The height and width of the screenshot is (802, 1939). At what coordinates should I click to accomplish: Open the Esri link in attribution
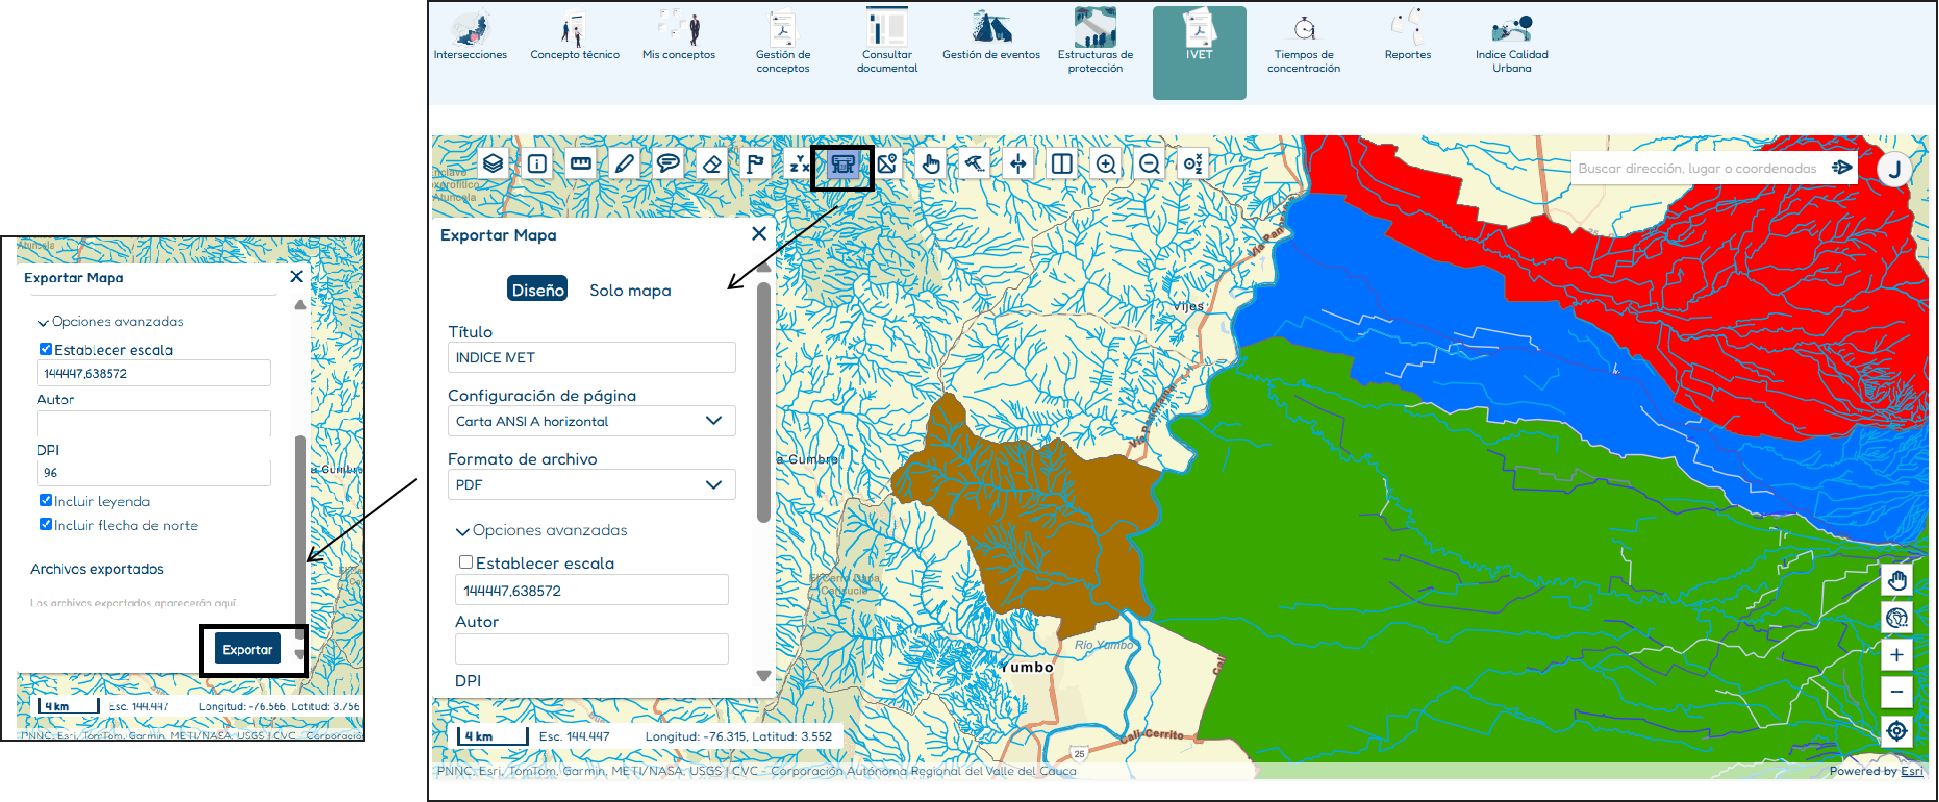pos(1912,771)
